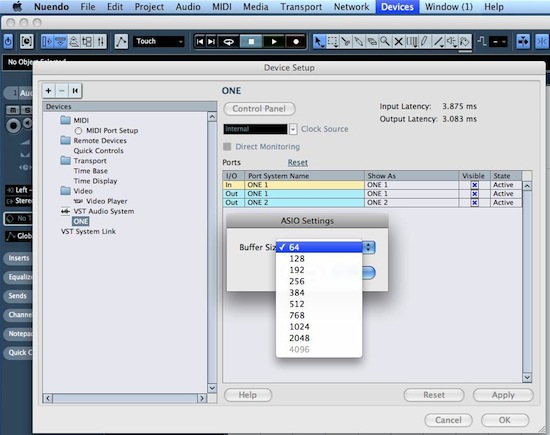Select the Mute X tool

(x=398, y=41)
